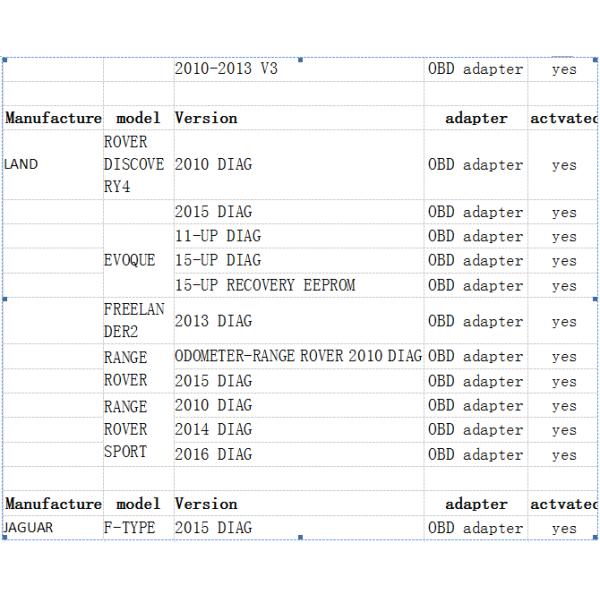
Task: Select the "LAND" manufacture cell
Action: 22,164
